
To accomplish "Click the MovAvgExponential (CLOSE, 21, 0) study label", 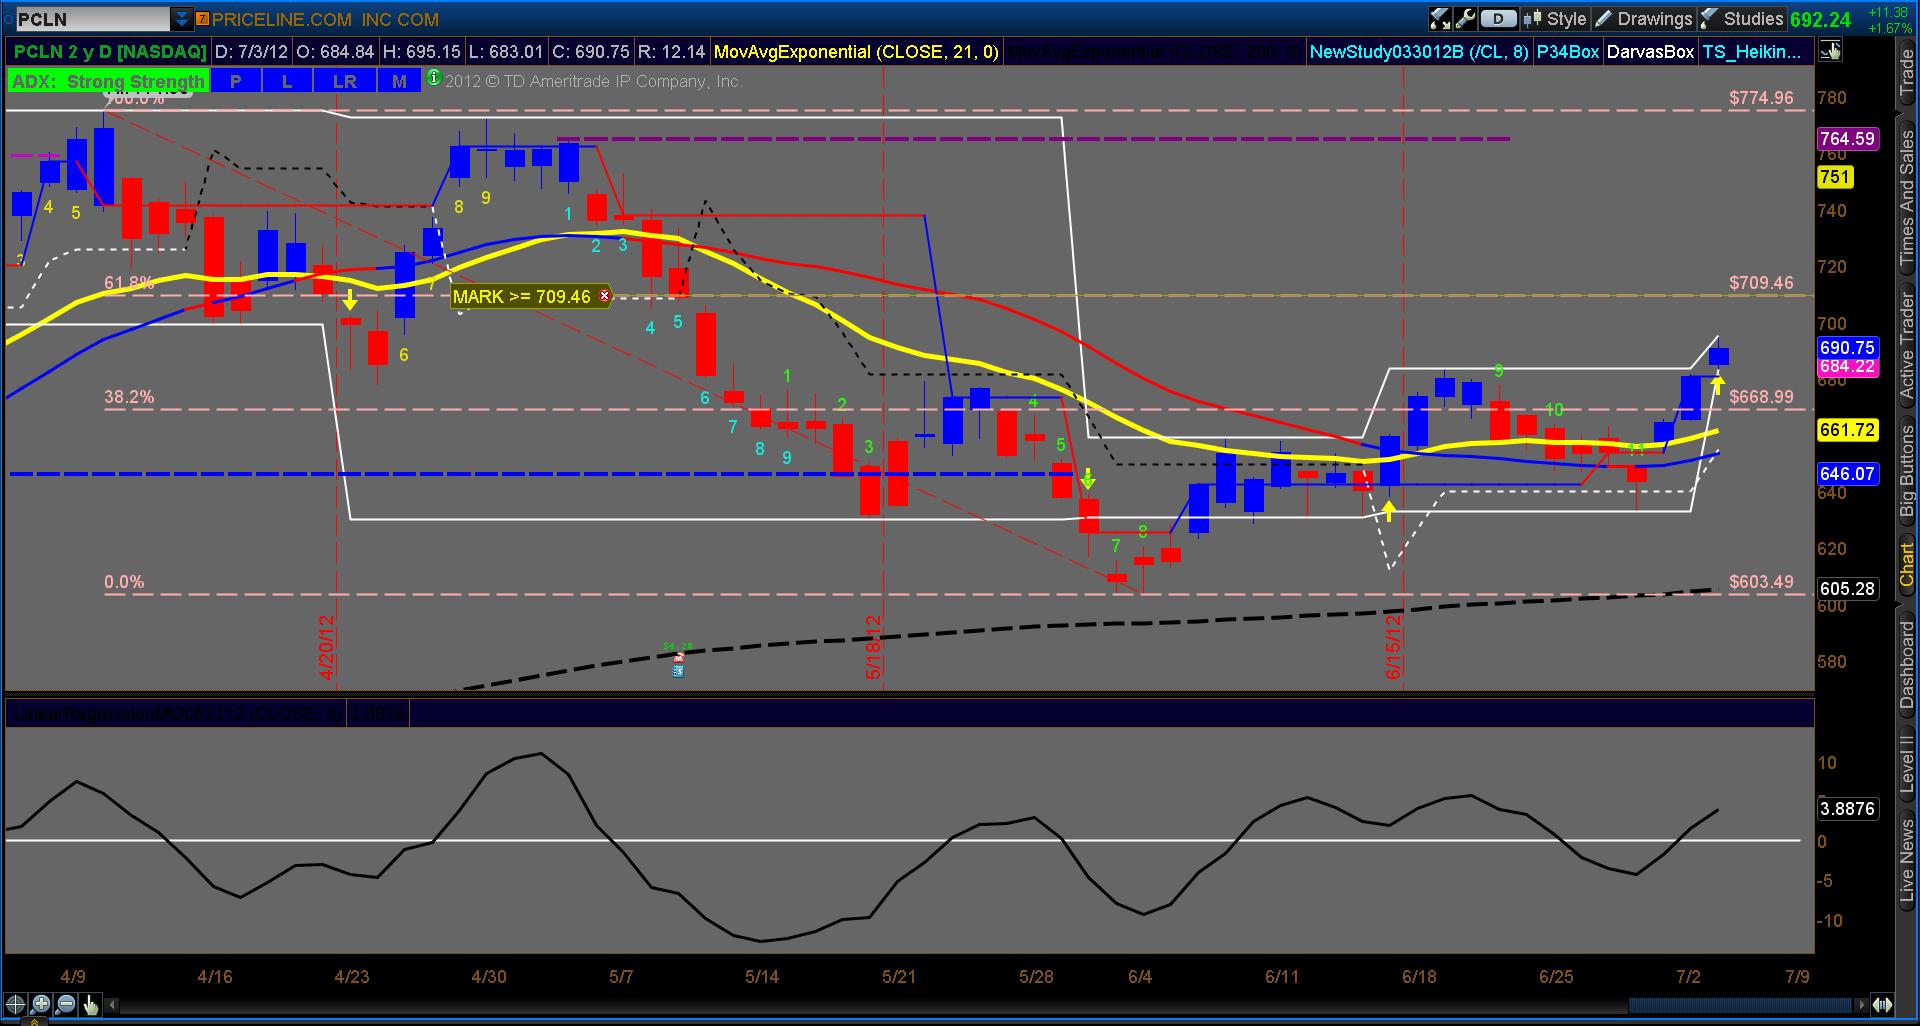I will coord(856,51).
